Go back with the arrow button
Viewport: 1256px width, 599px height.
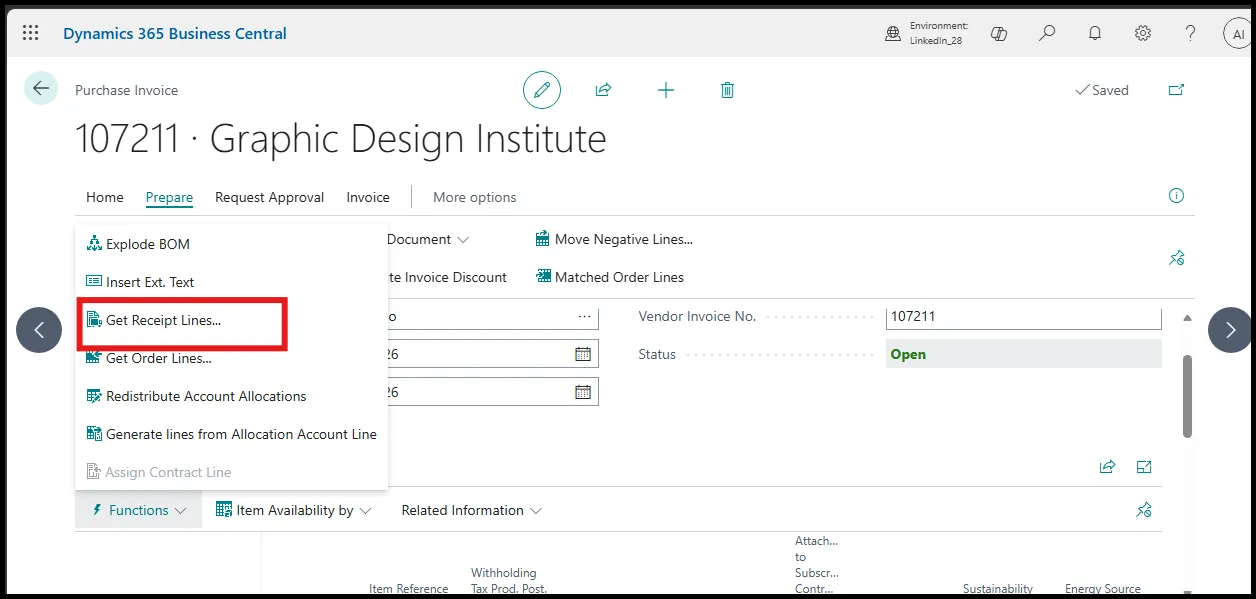point(41,88)
